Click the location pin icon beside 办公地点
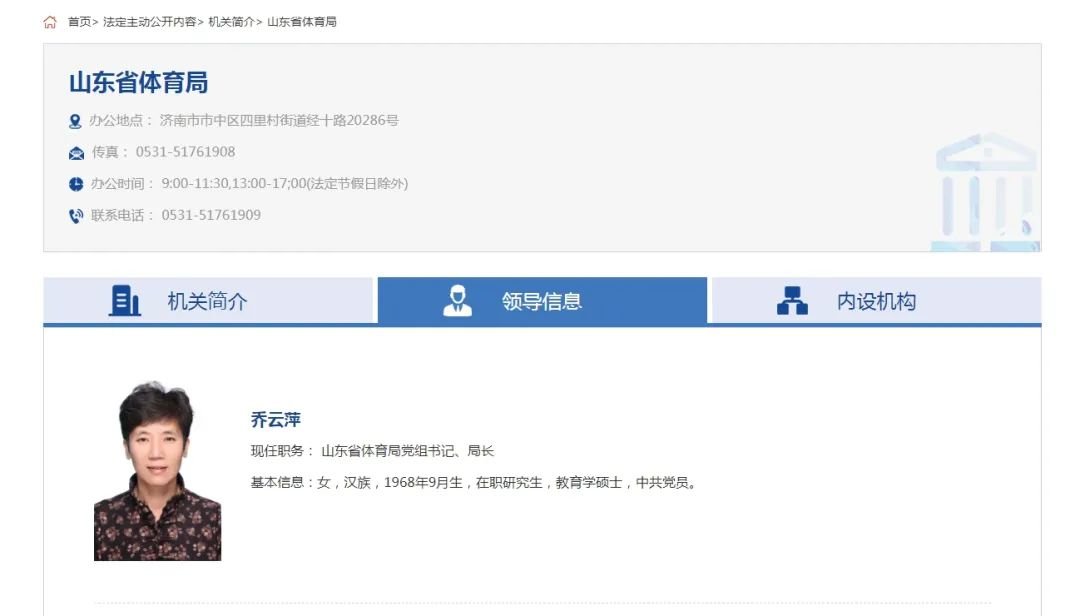Image resolution: width=1080 pixels, height=616 pixels. point(75,121)
